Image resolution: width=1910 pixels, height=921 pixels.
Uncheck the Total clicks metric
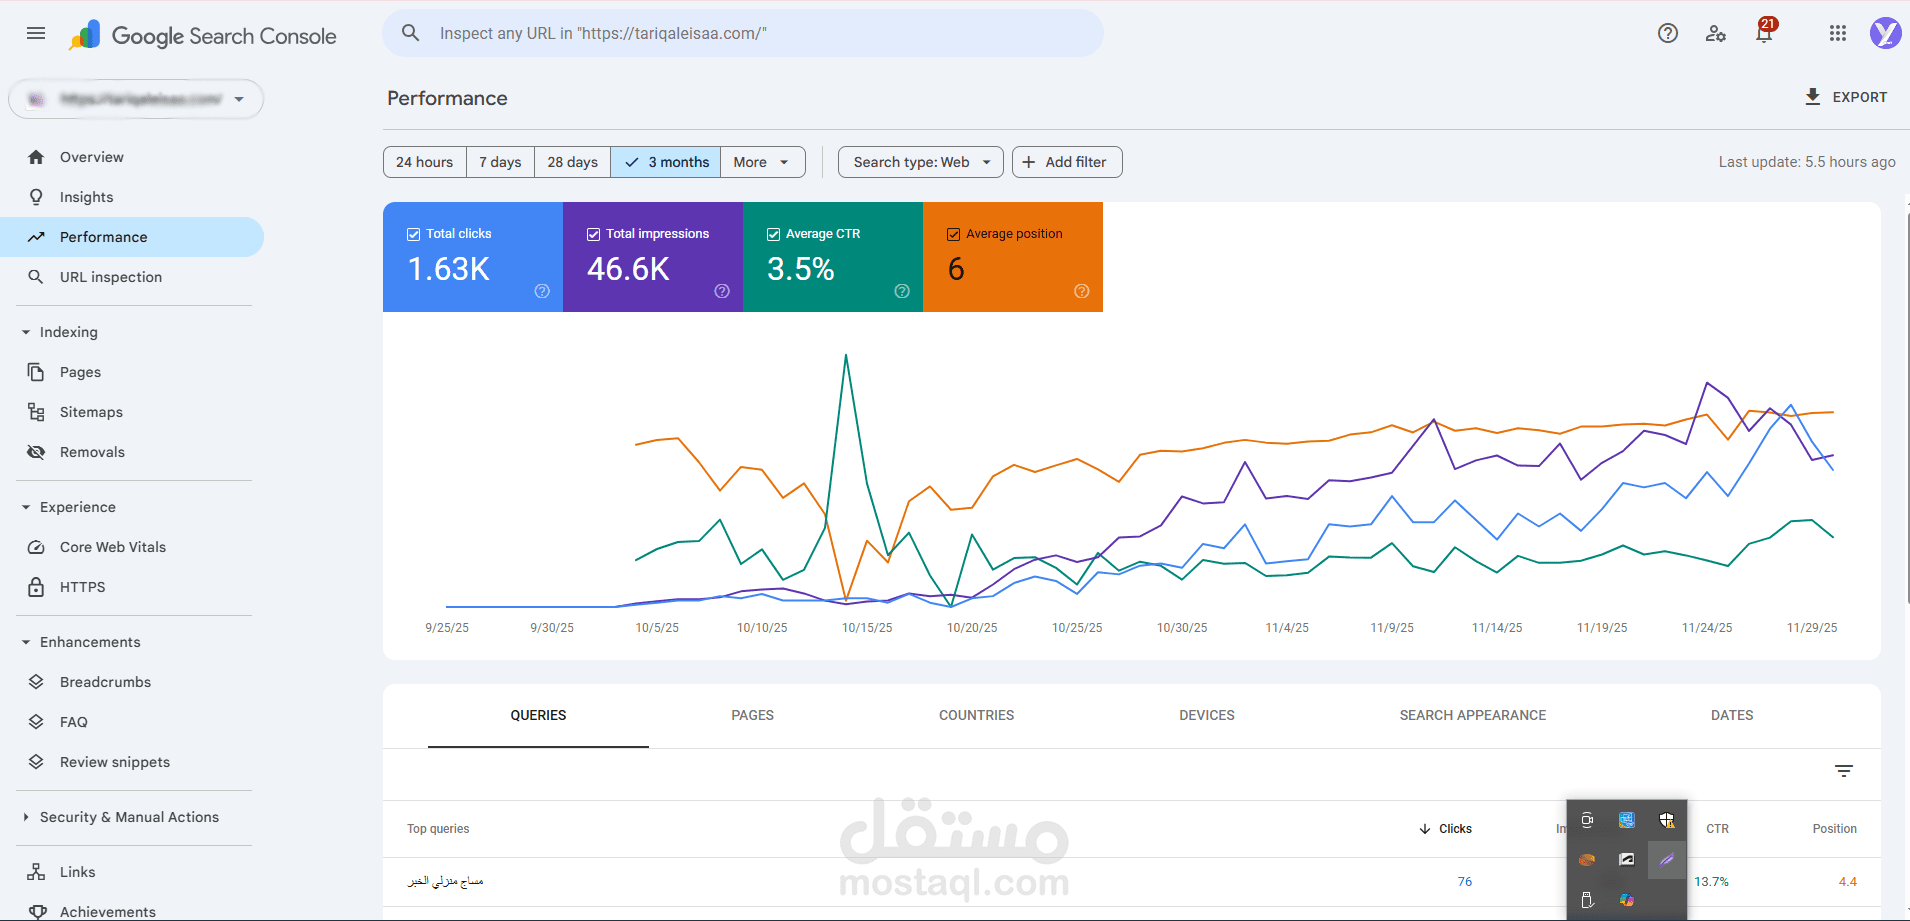(413, 234)
